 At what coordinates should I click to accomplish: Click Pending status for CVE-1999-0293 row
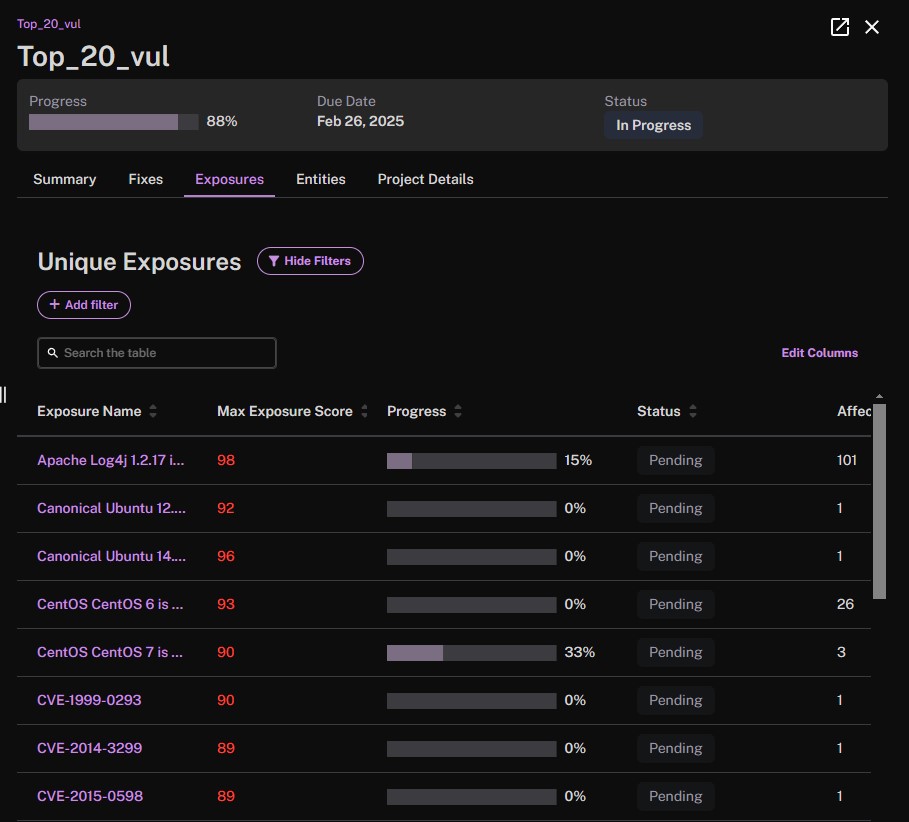pos(675,700)
